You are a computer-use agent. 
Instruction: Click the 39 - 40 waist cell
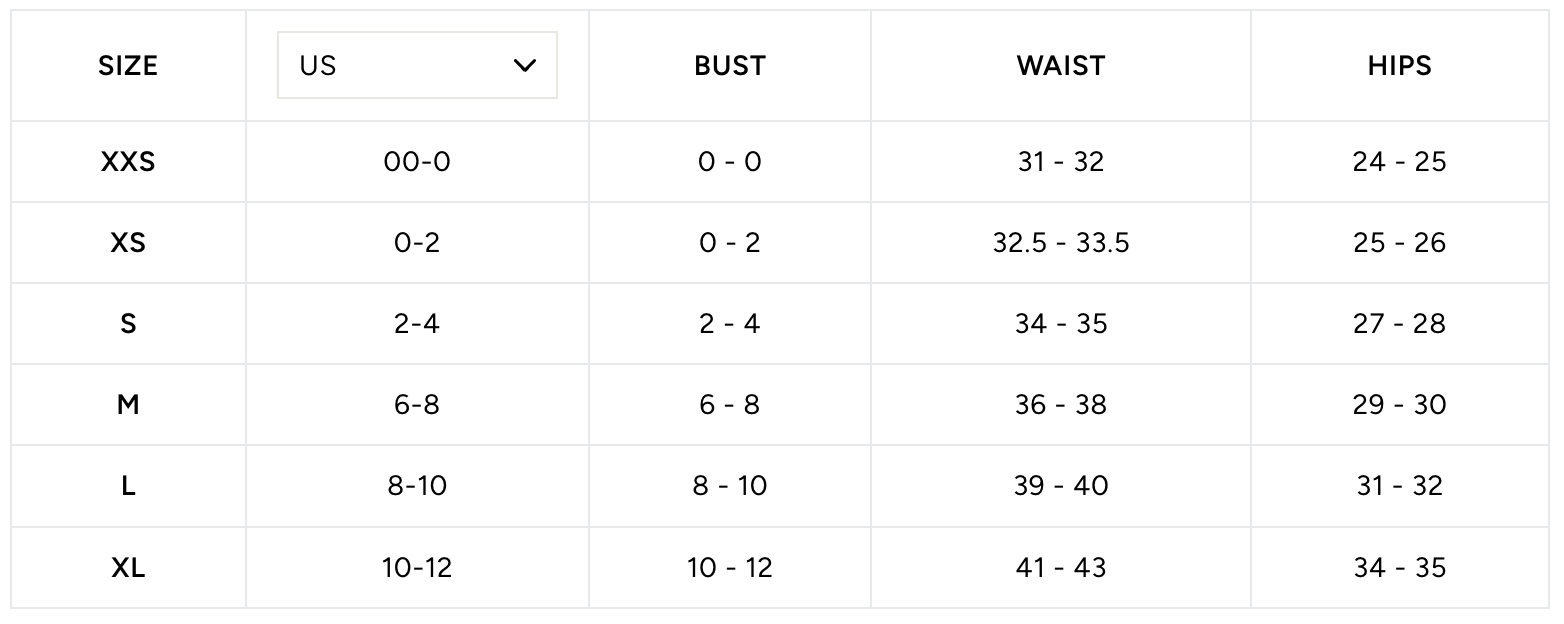[x=1061, y=486]
